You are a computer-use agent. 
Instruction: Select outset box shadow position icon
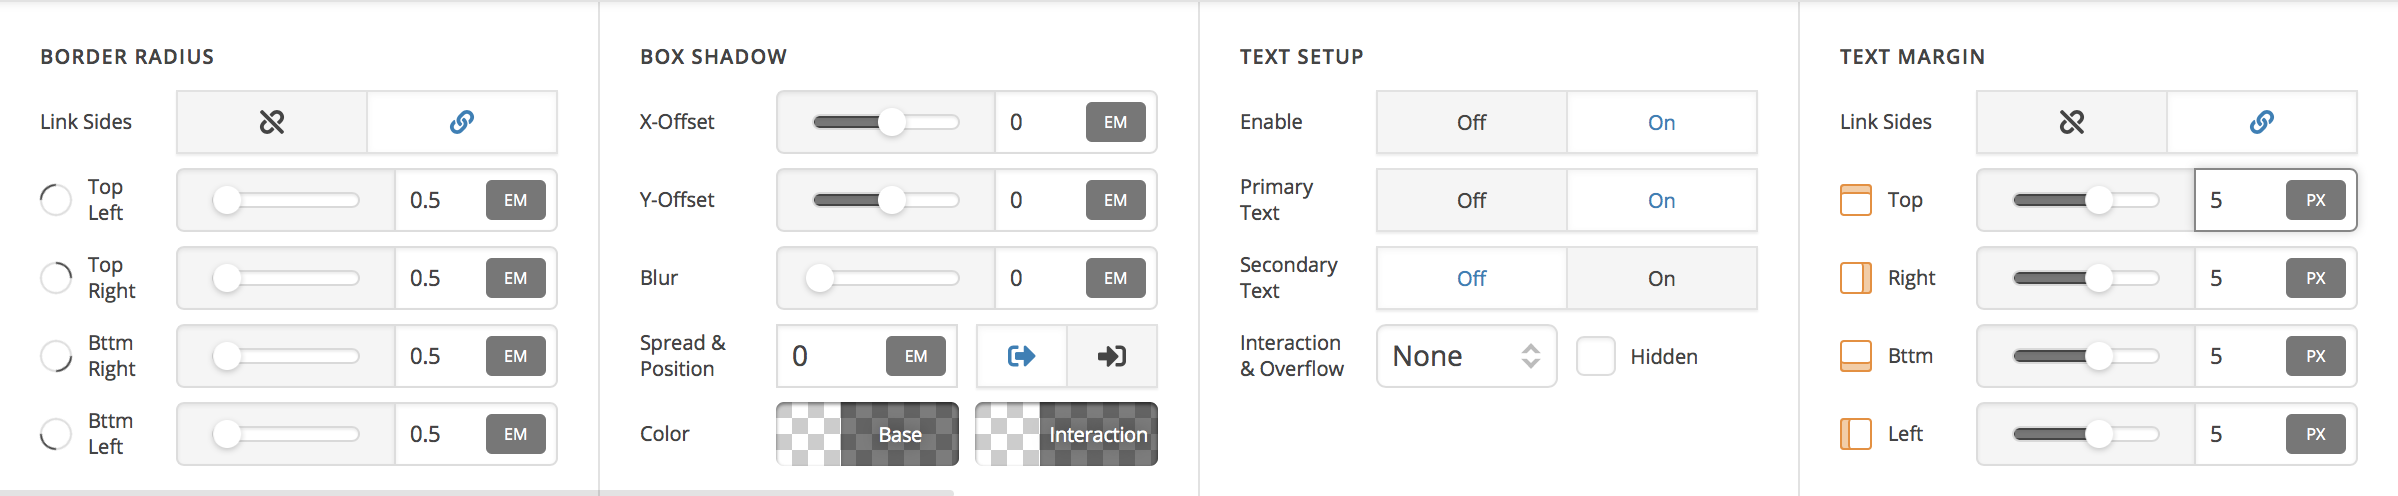[1021, 356]
